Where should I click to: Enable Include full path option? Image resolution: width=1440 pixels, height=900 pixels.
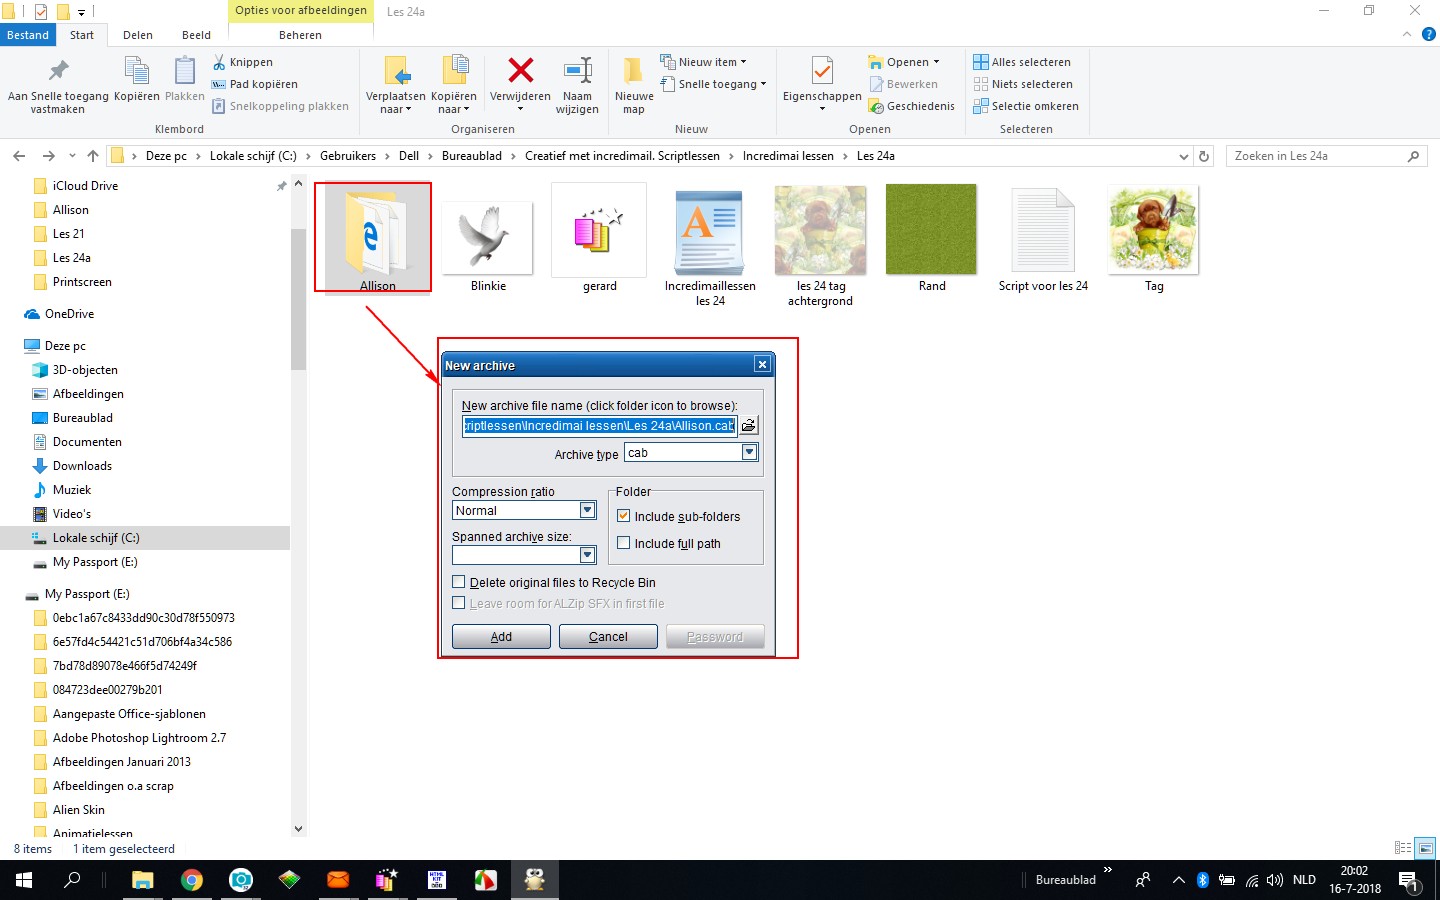tap(624, 543)
